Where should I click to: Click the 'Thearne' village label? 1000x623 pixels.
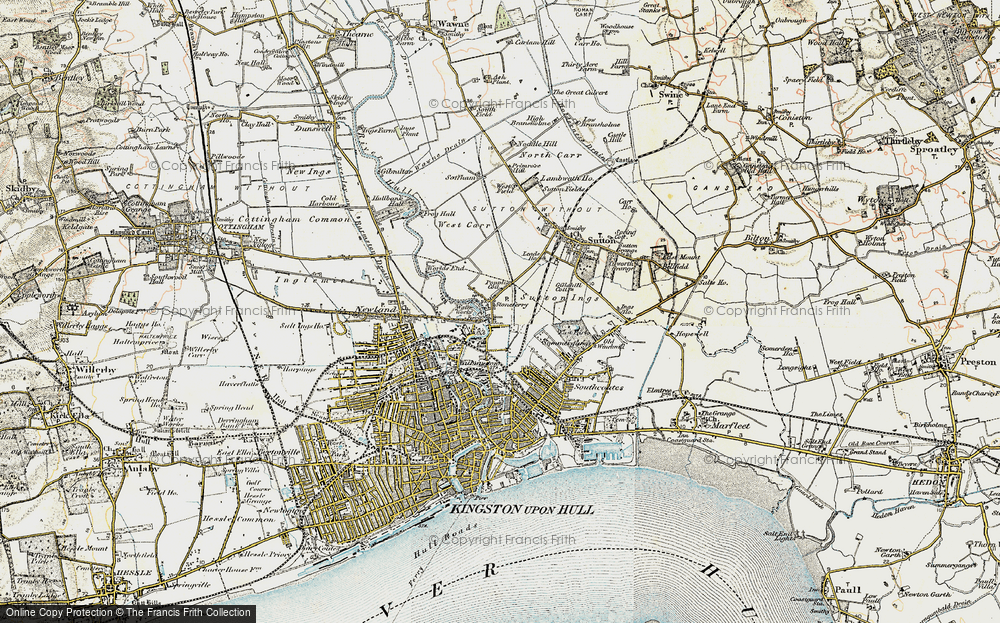pos(358,34)
